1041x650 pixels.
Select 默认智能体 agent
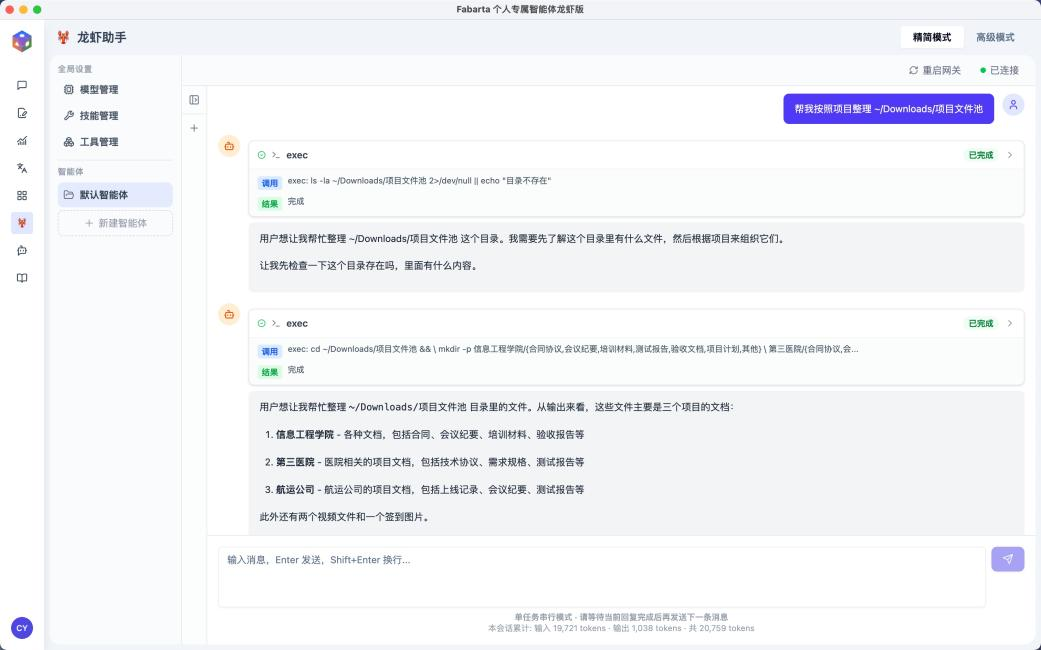click(115, 195)
